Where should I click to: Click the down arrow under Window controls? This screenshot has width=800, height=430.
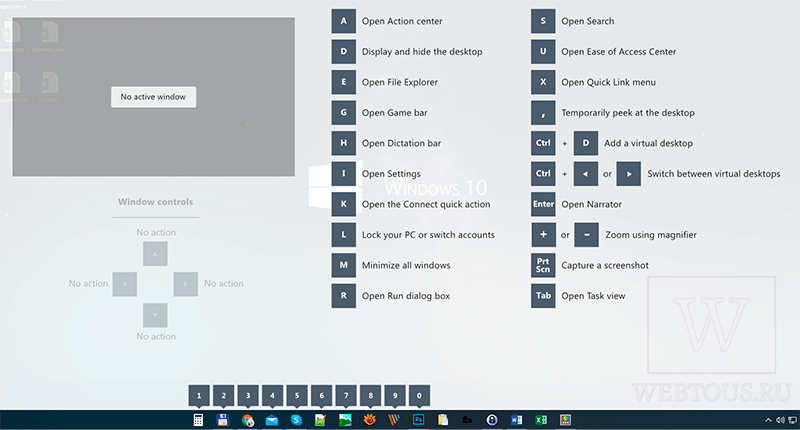[155, 315]
